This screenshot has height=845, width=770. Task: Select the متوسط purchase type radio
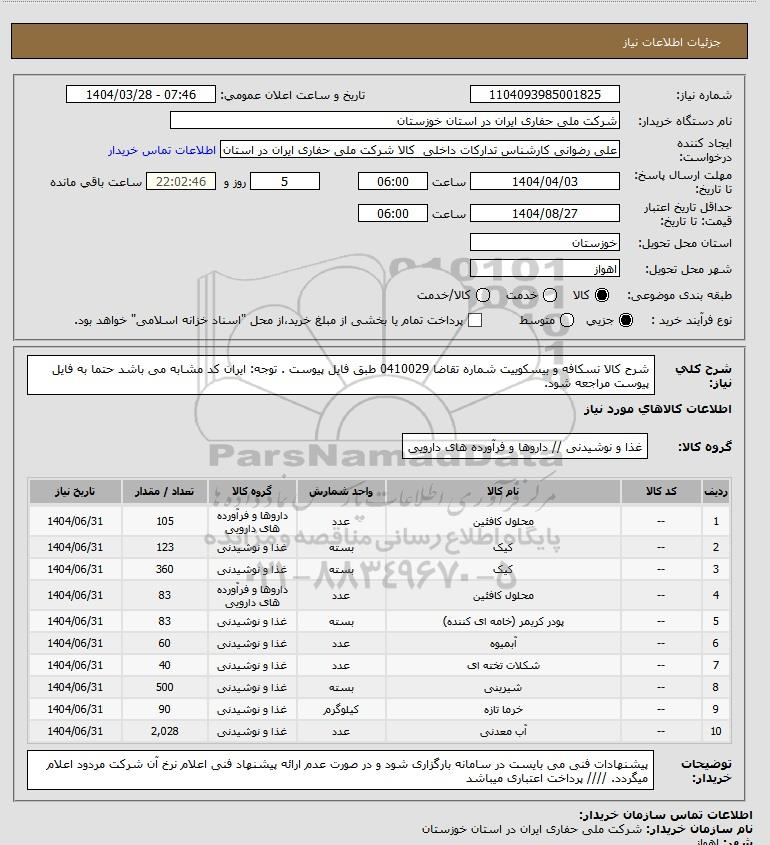click(566, 320)
